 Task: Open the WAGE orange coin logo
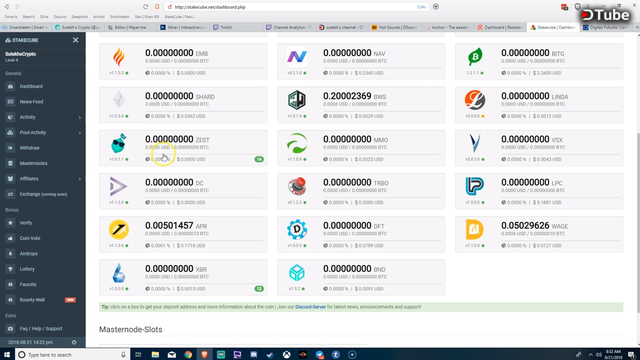click(475, 229)
